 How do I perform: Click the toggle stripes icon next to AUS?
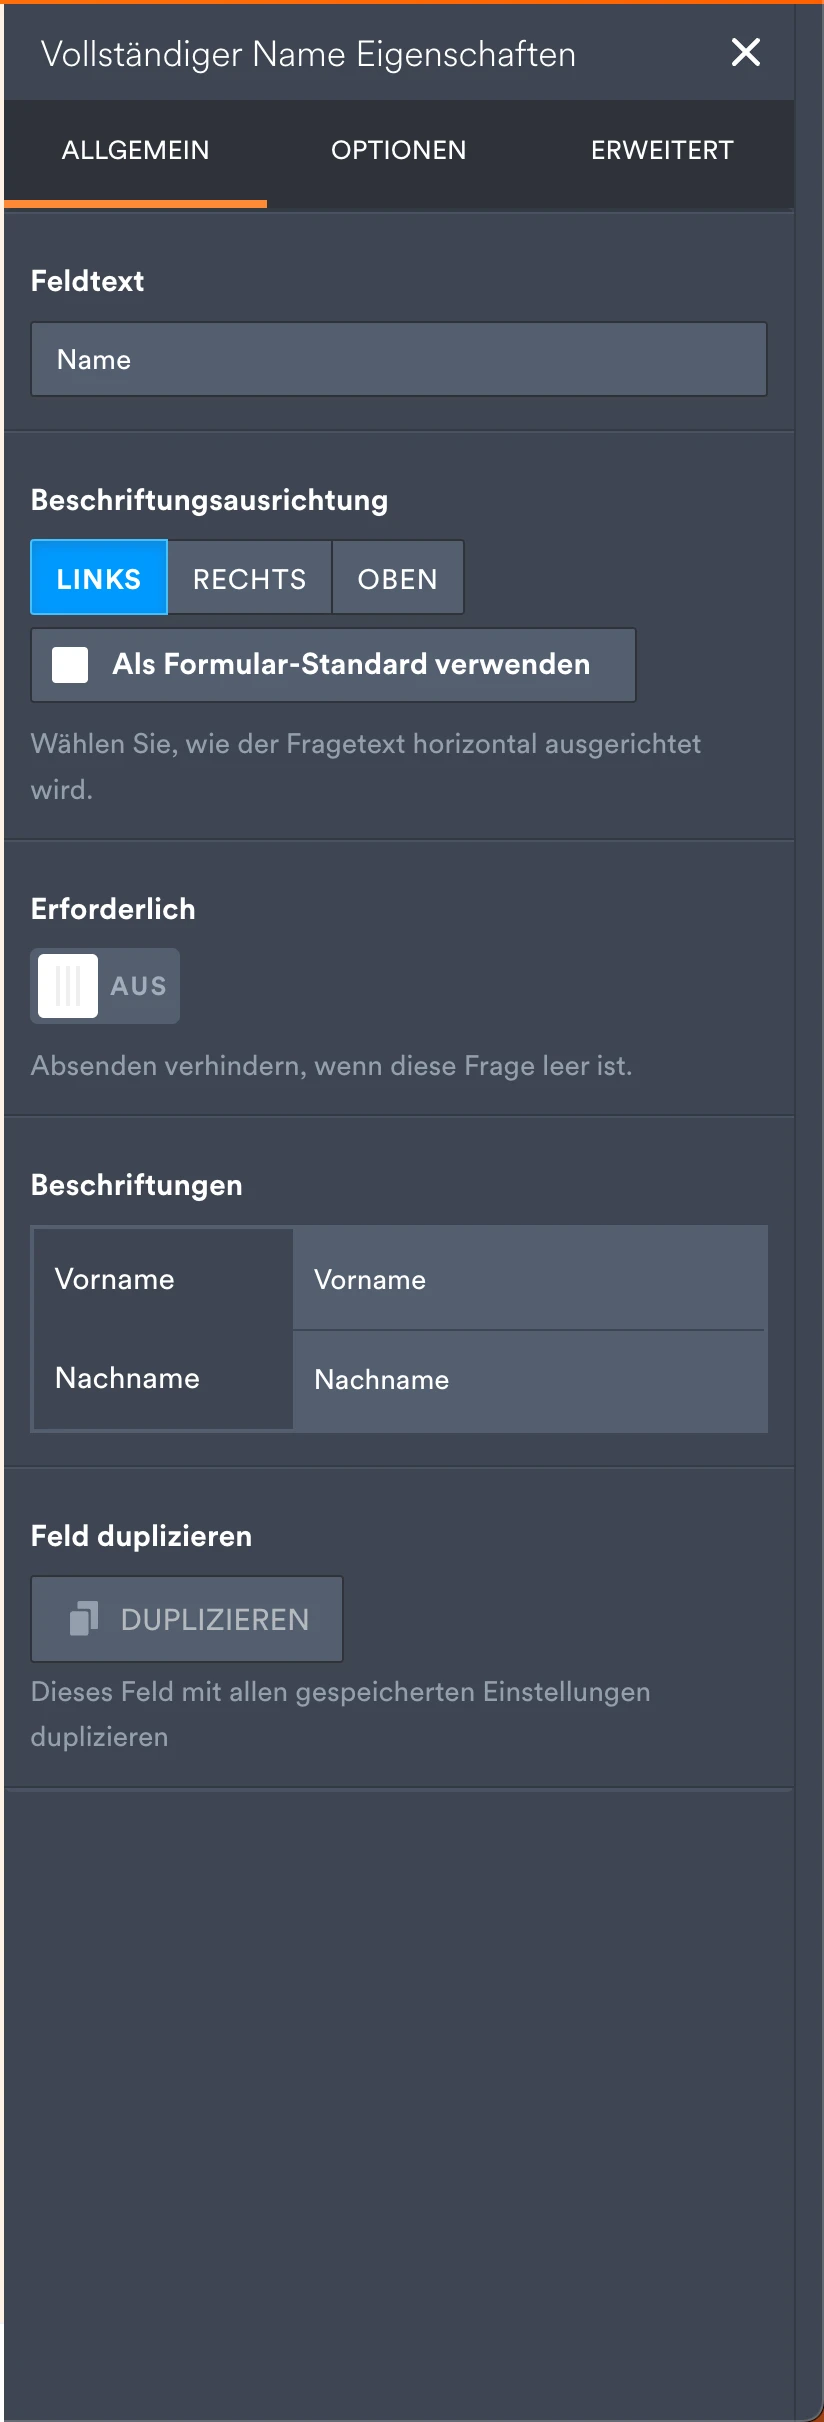pyautogui.click(x=66, y=985)
